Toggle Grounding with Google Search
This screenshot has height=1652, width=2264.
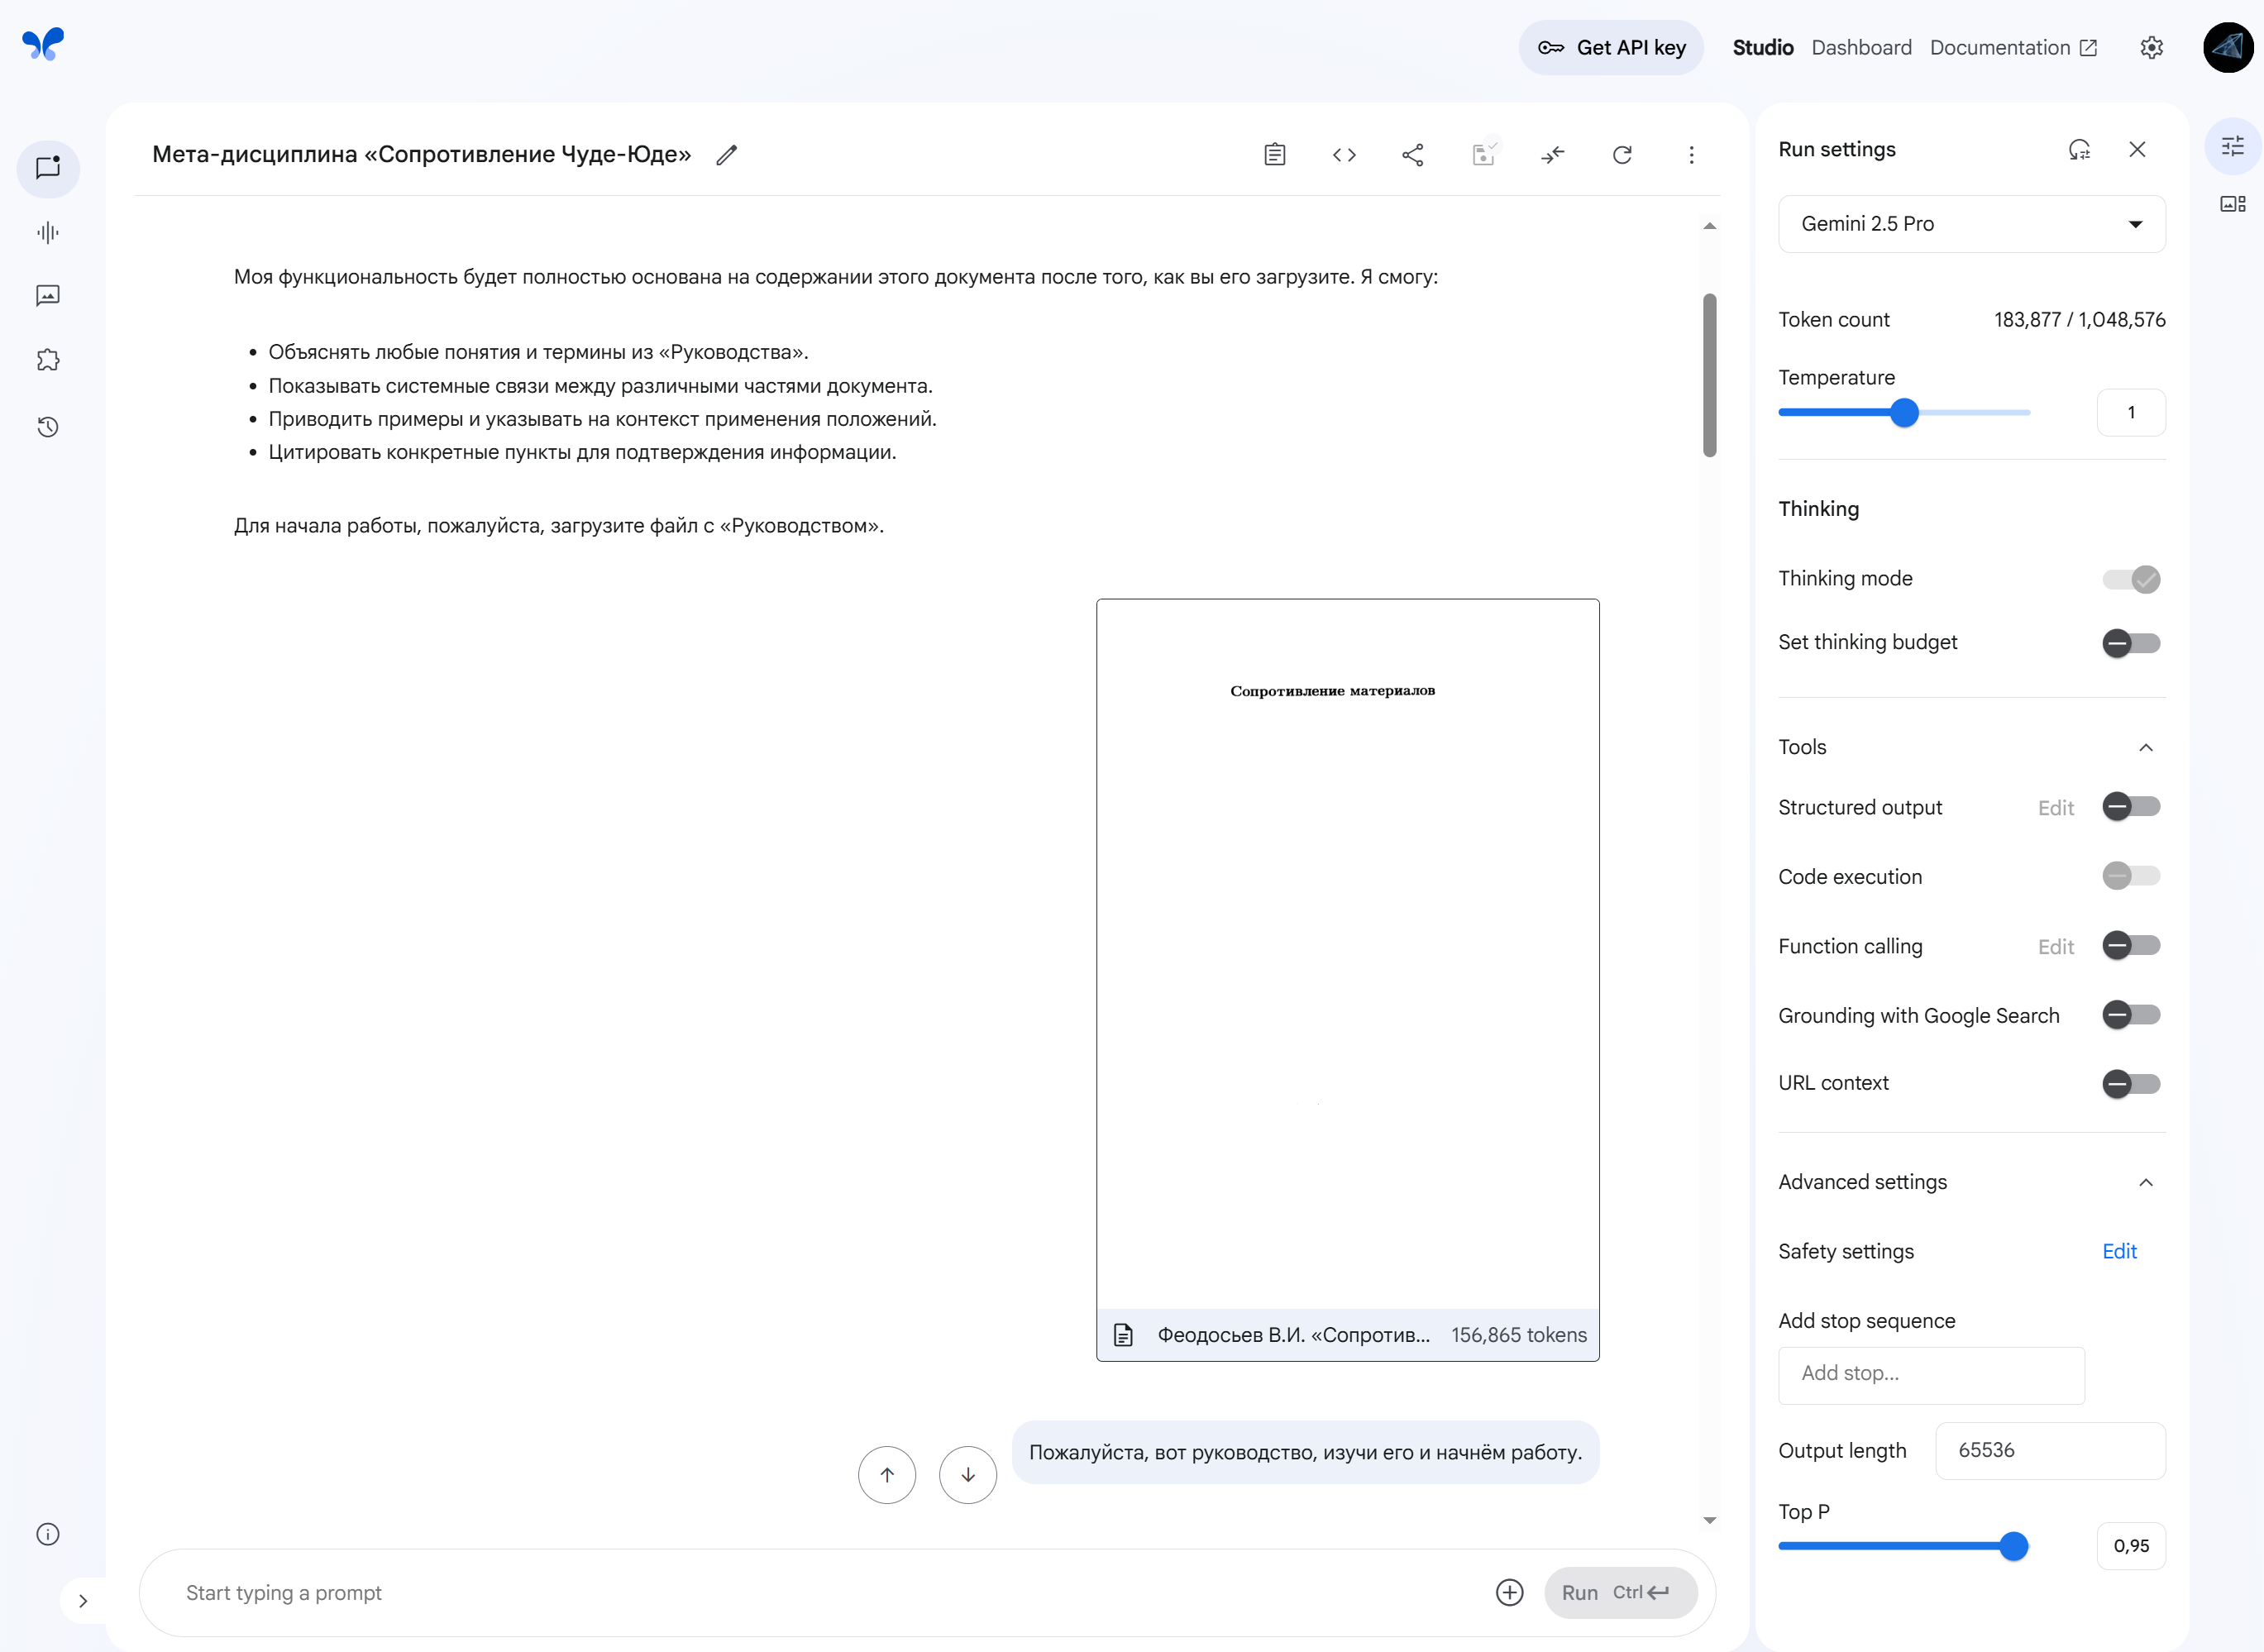(x=2131, y=1015)
